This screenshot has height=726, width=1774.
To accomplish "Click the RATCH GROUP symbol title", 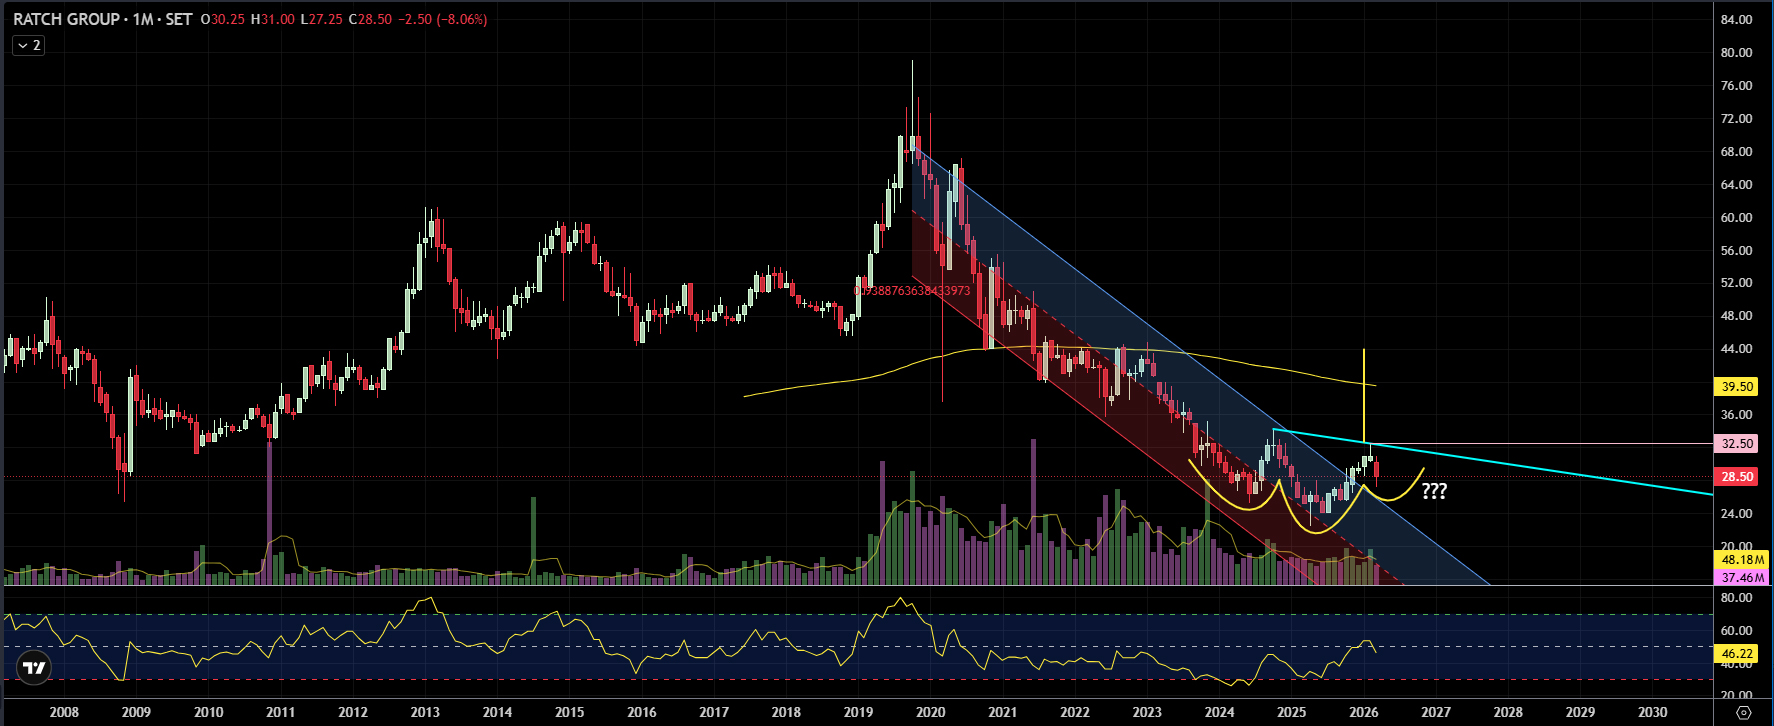I will click(x=65, y=19).
